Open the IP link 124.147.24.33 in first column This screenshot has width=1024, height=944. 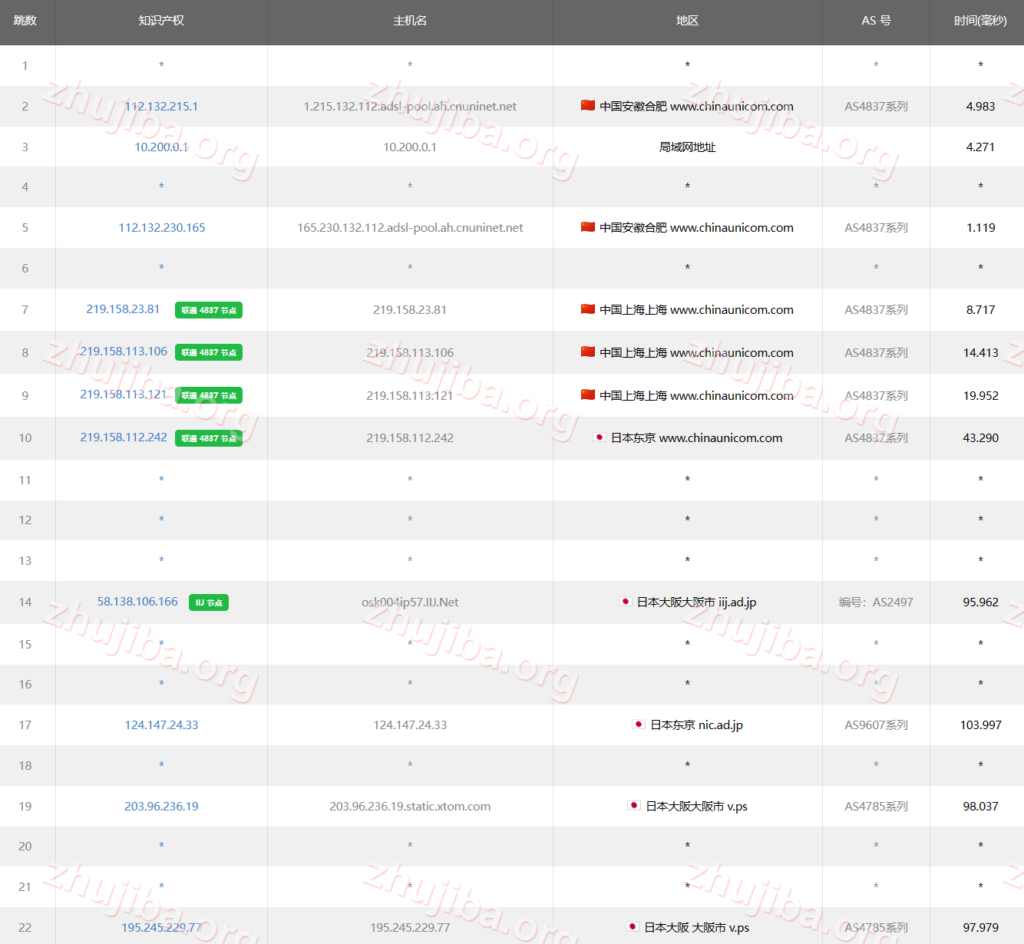(161, 725)
